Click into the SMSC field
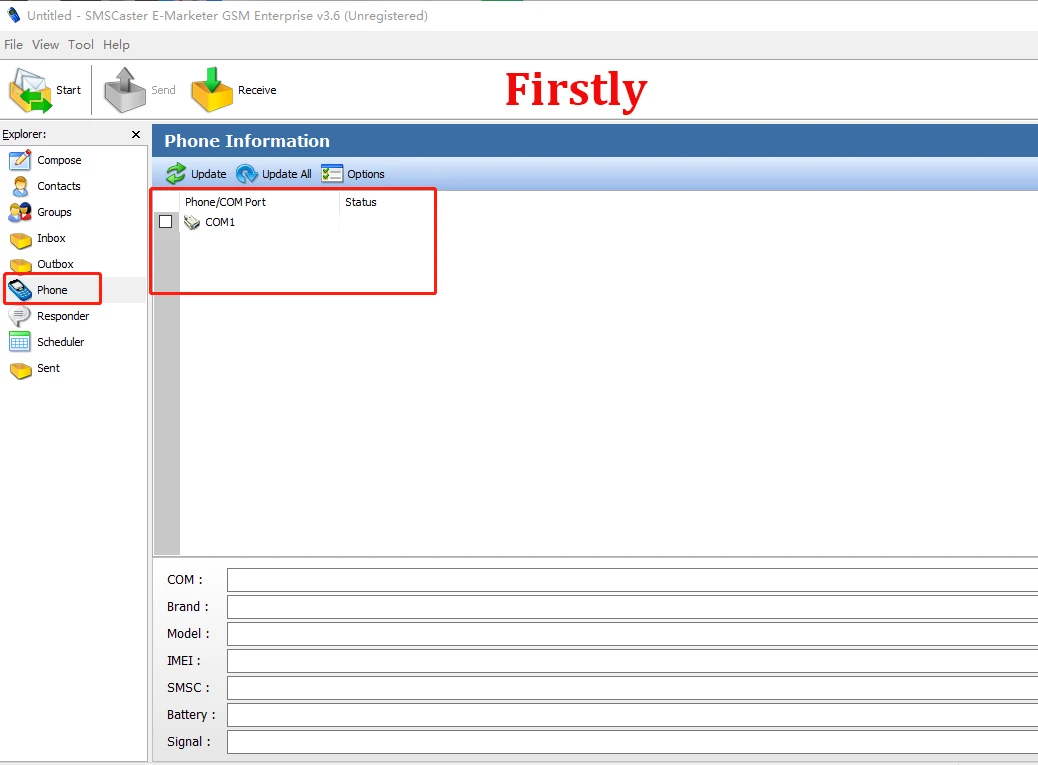The width and height of the screenshot is (1038, 765). point(632,688)
